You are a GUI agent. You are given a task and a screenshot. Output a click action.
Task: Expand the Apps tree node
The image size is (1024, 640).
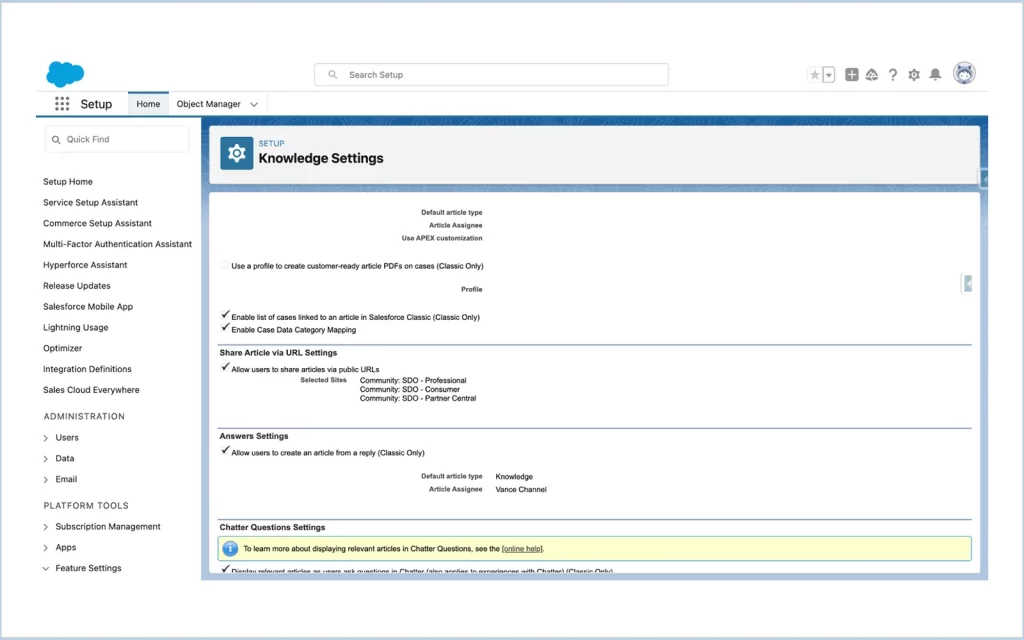coord(46,547)
